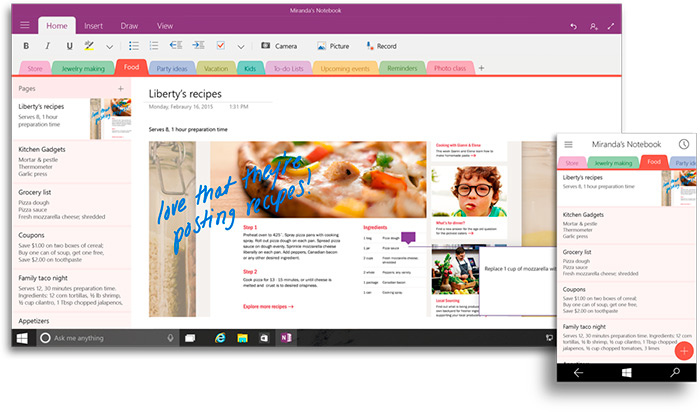Expand the text formatting options chevron
The image size is (700, 412).
click(x=109, y=47)
